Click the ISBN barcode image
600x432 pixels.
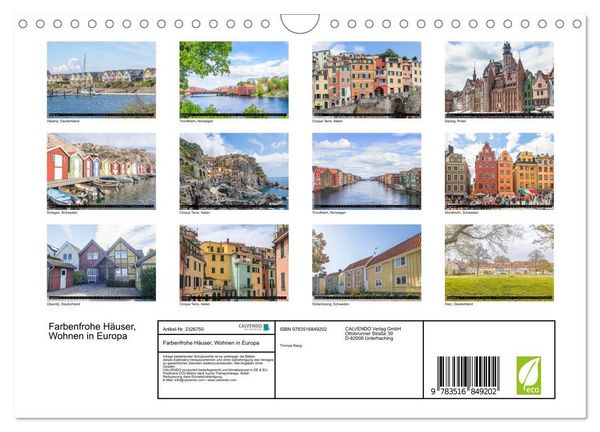pyautogui.click(x=468, y=372)
